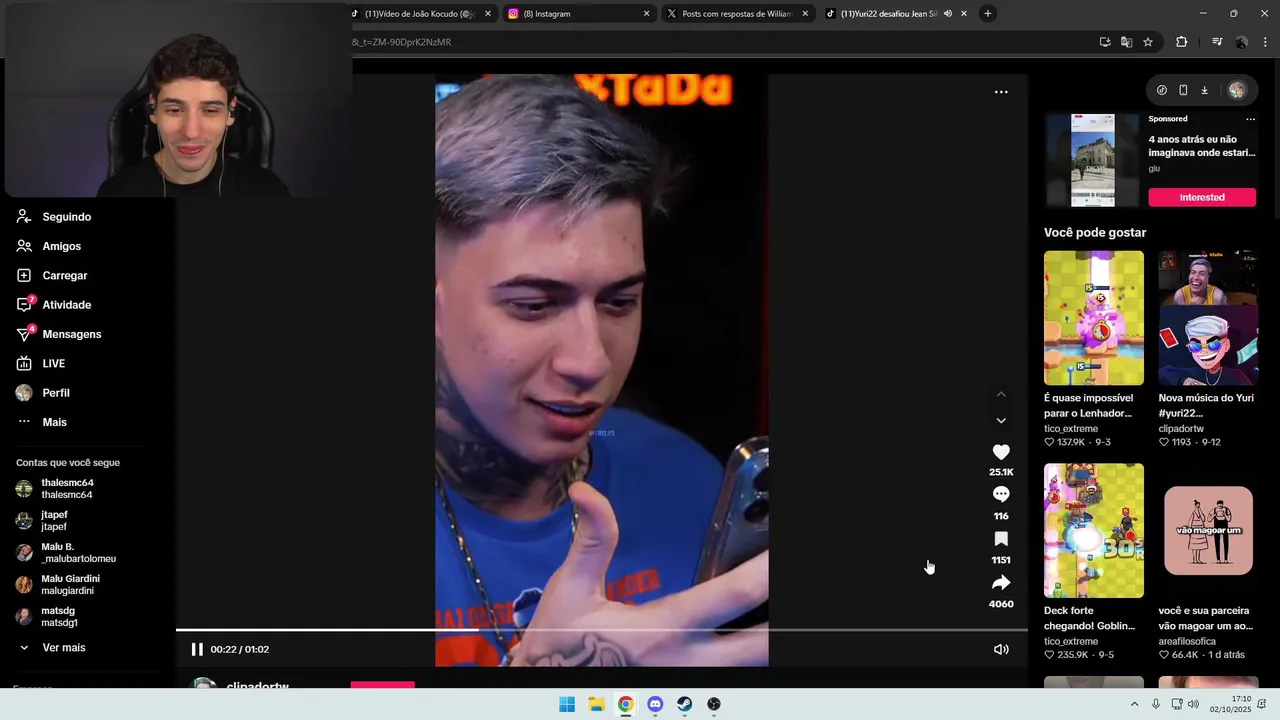The height and width of the screenshot is (720, 1280).
Task: Open the 'É quase impossível parar o Lenhador' video
Action: click(1094, 318)
